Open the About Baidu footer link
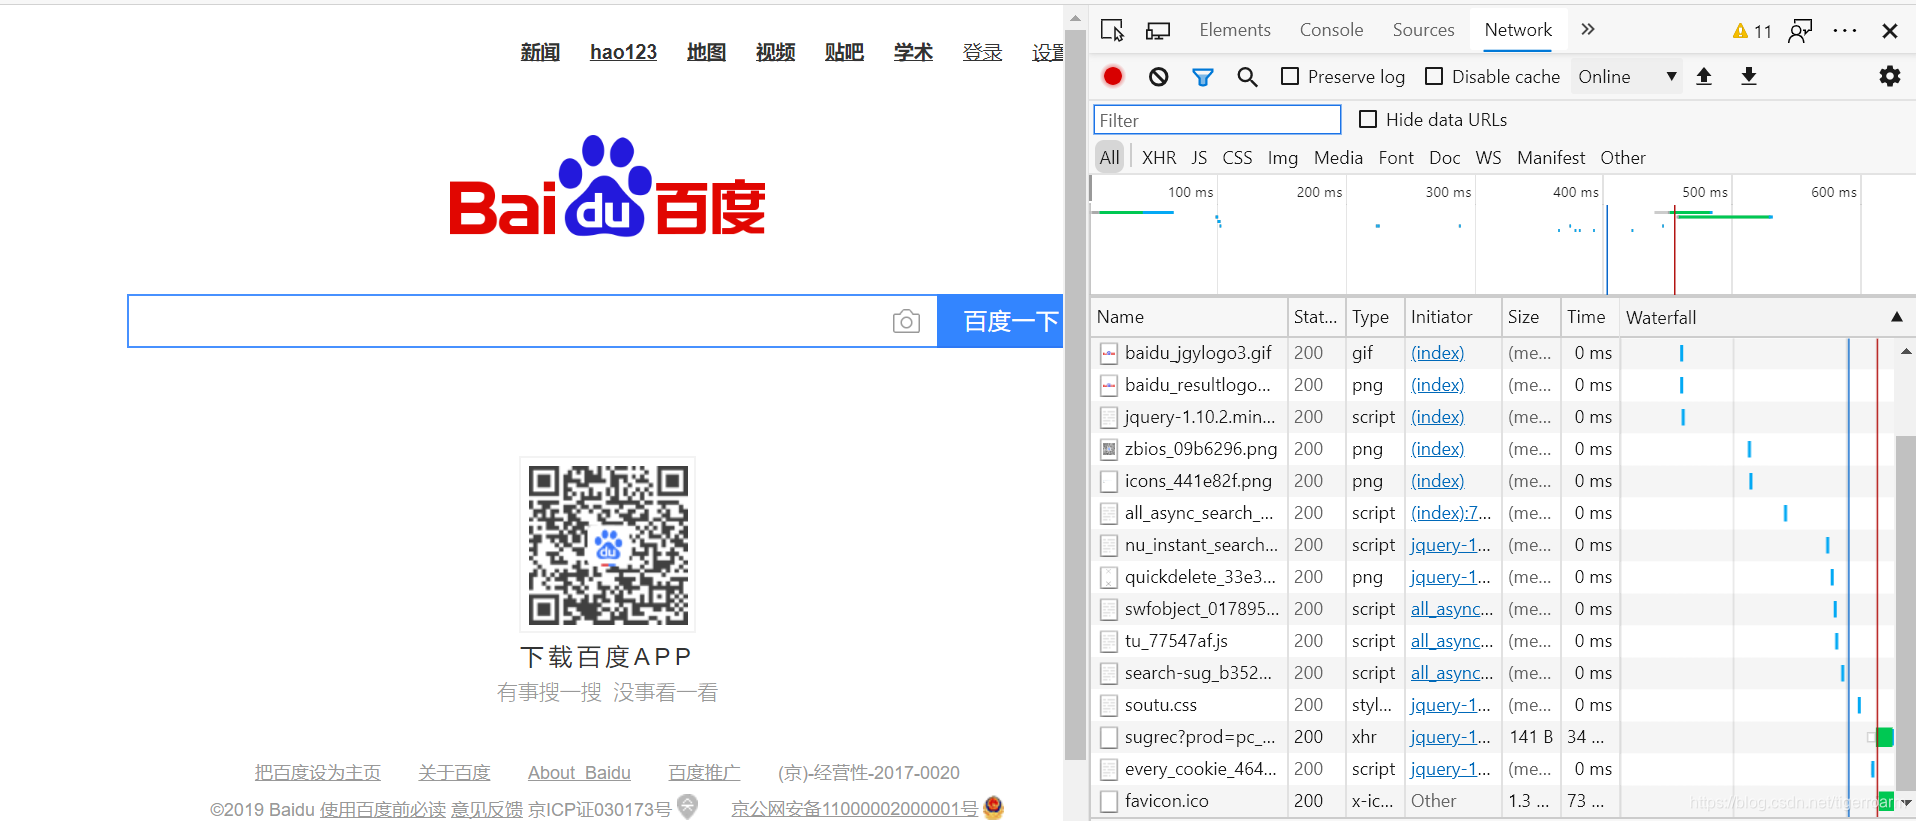The height and width of the screenshot is (821, 1916). pyautogui.click(x=579, y=773)
